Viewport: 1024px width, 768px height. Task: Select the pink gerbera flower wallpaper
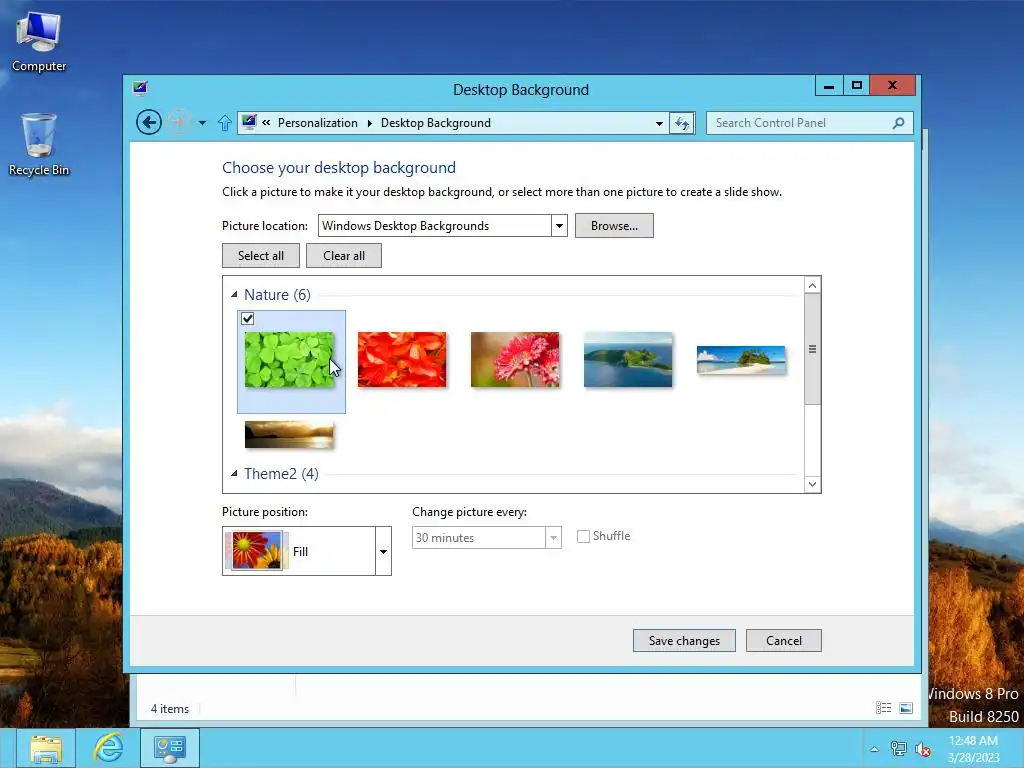[x=515, y=360]
